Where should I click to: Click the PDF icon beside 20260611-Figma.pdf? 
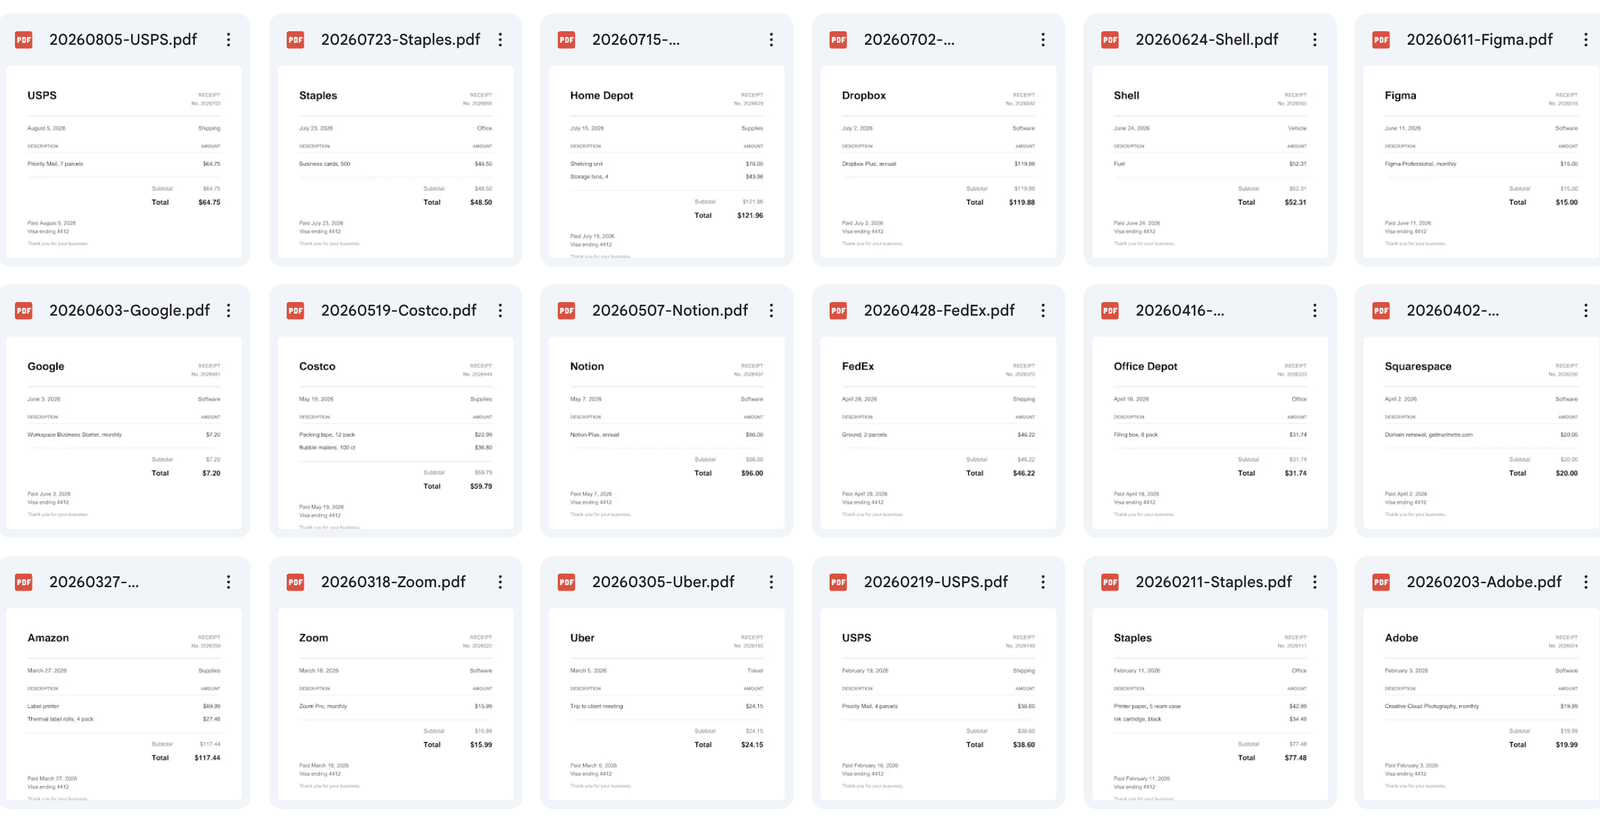pyautogui.click(x=1381, y=40)
